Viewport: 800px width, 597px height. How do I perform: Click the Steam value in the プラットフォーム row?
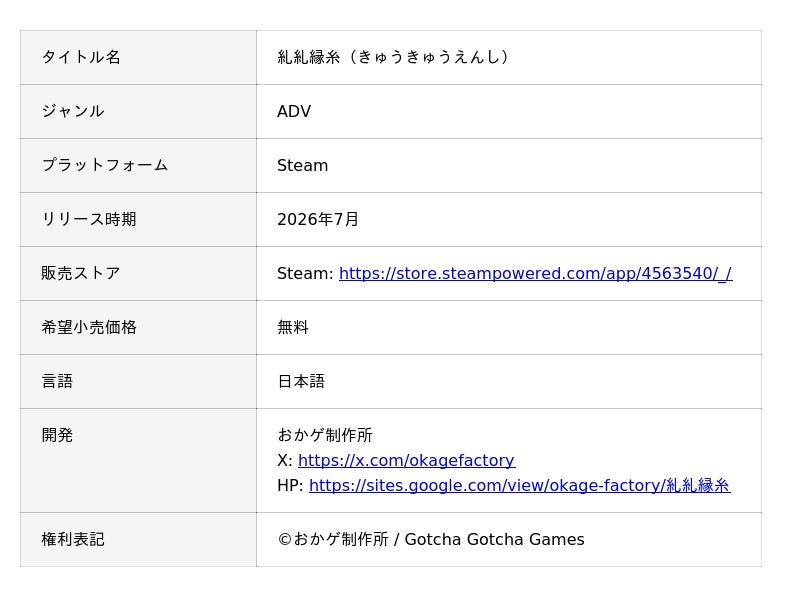tap(302, 165)
